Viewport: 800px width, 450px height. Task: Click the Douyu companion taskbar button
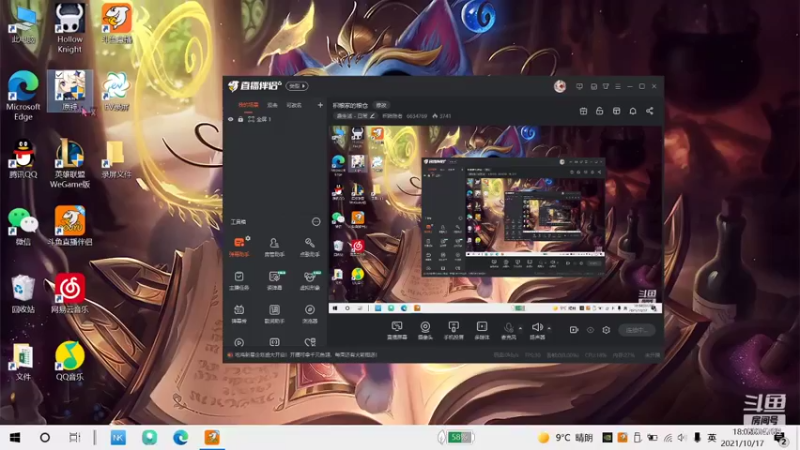[x=212, y=437]
